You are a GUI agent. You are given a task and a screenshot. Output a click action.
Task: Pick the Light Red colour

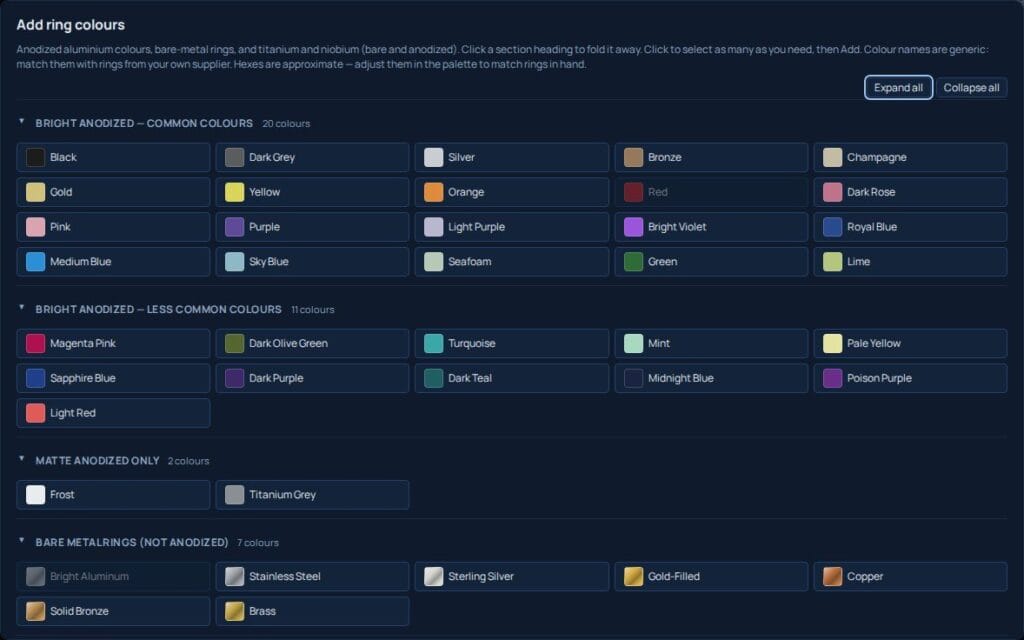point(114,413)
